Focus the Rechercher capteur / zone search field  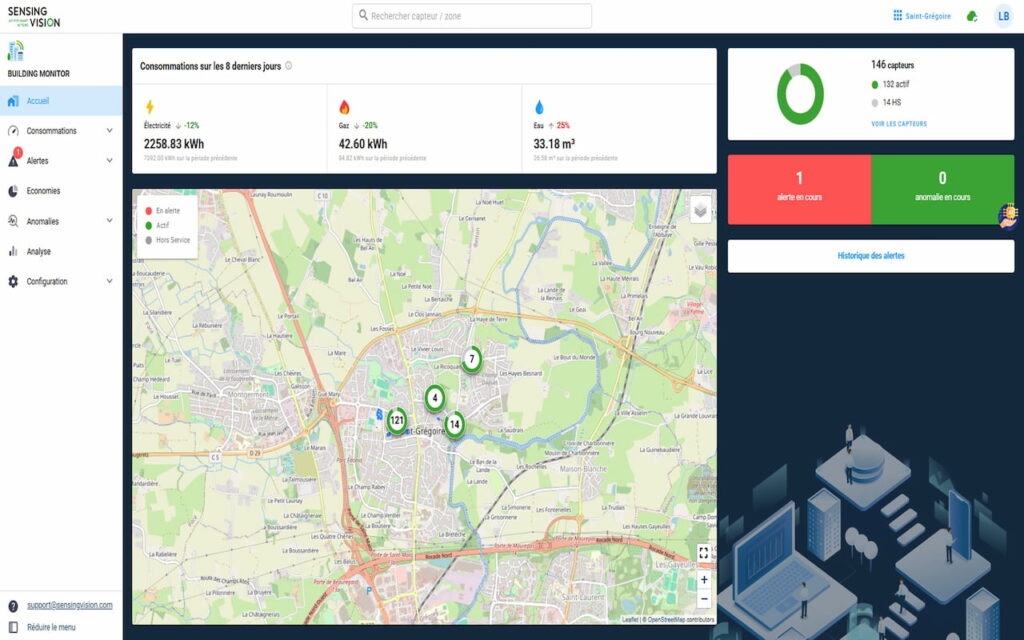472,16
